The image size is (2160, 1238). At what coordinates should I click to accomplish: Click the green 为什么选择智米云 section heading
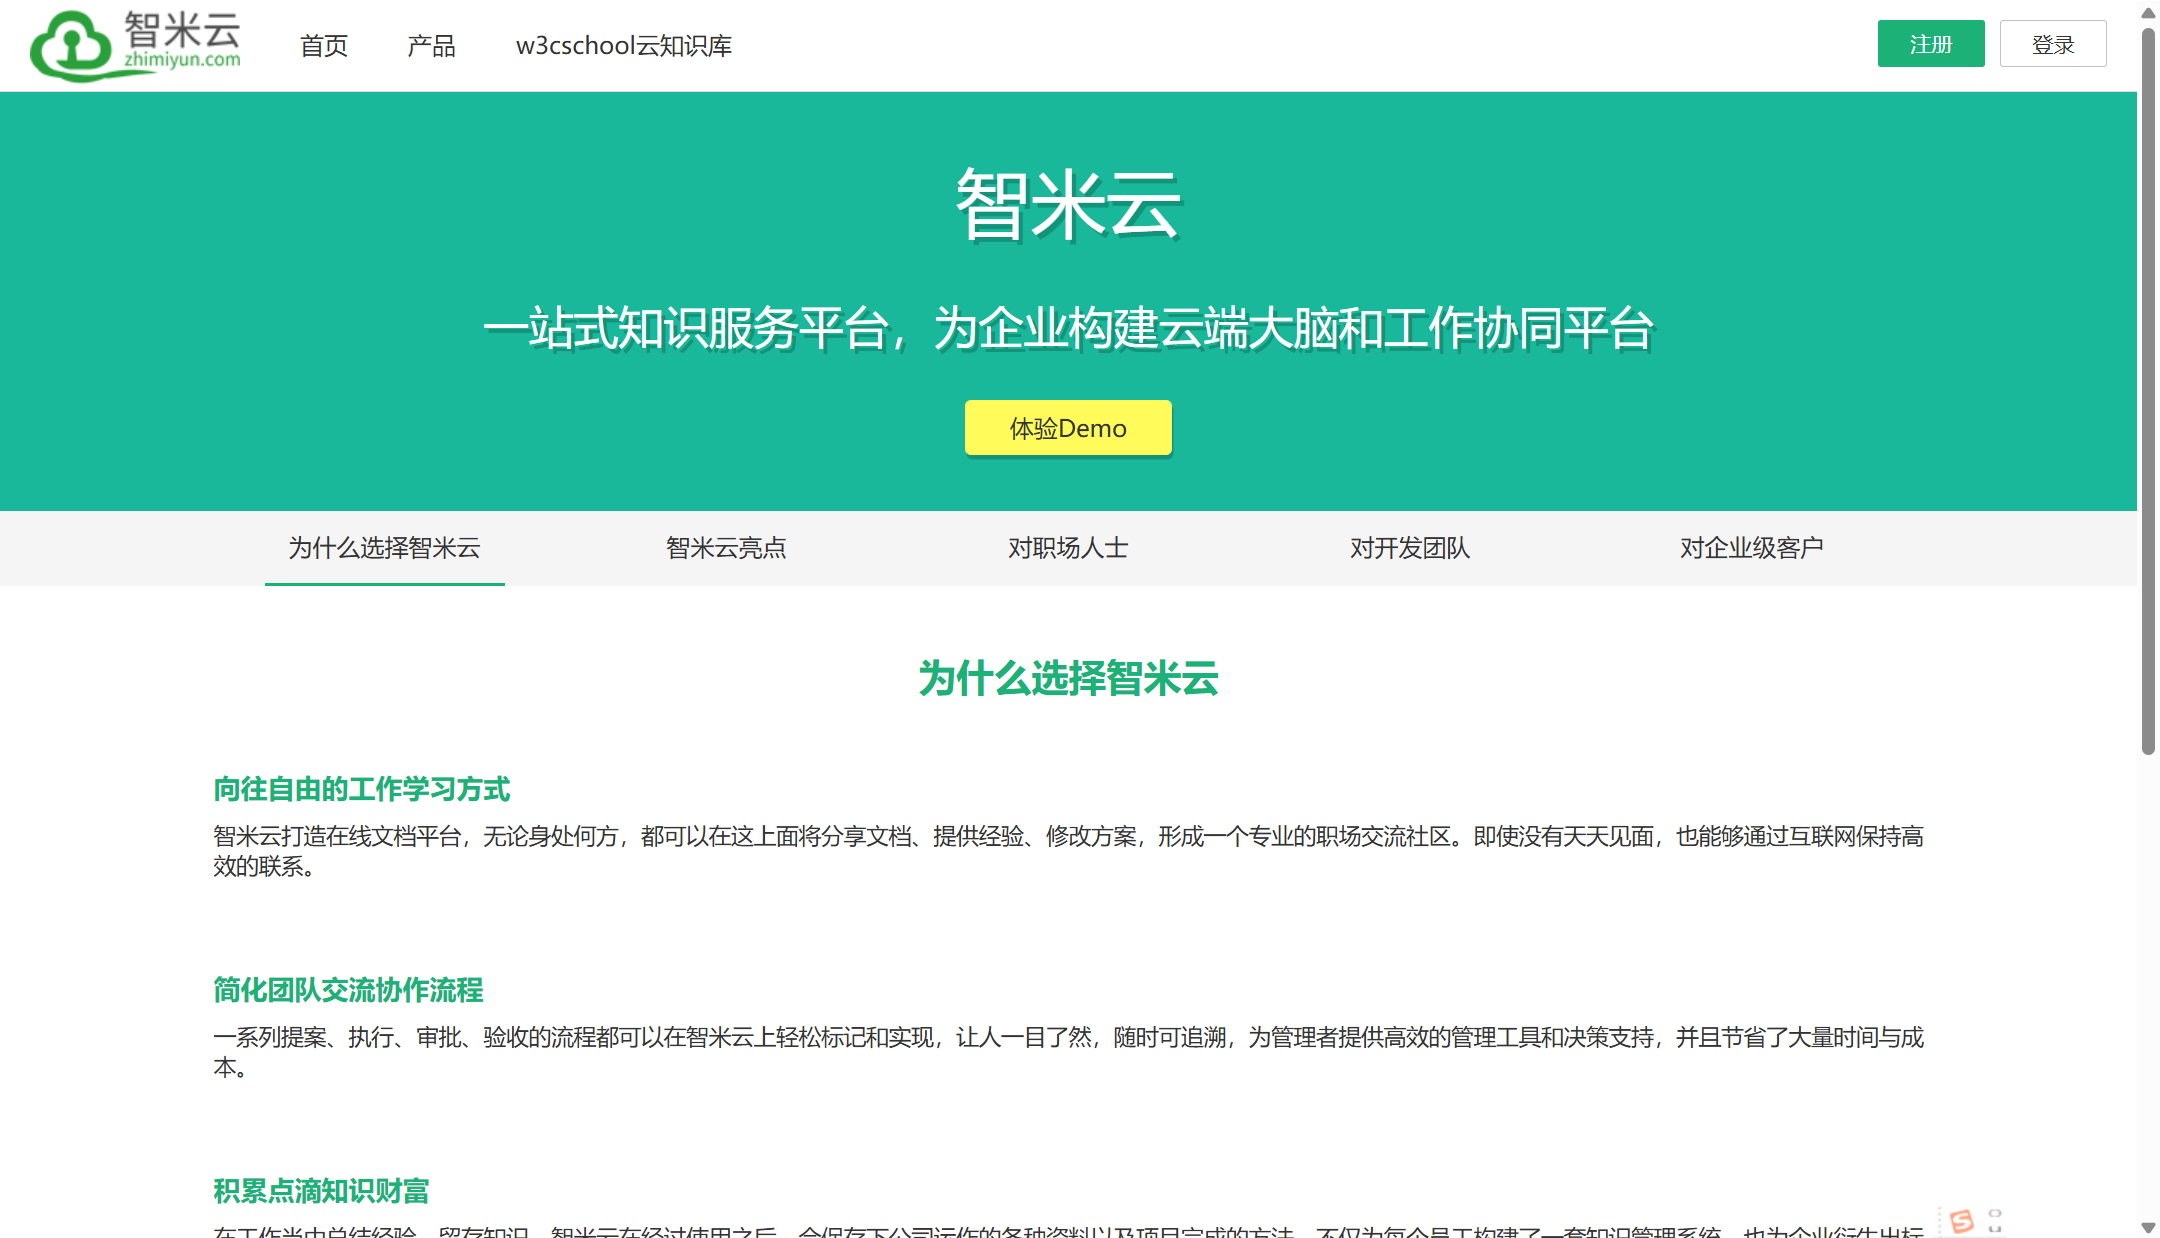pos(1068,679)
